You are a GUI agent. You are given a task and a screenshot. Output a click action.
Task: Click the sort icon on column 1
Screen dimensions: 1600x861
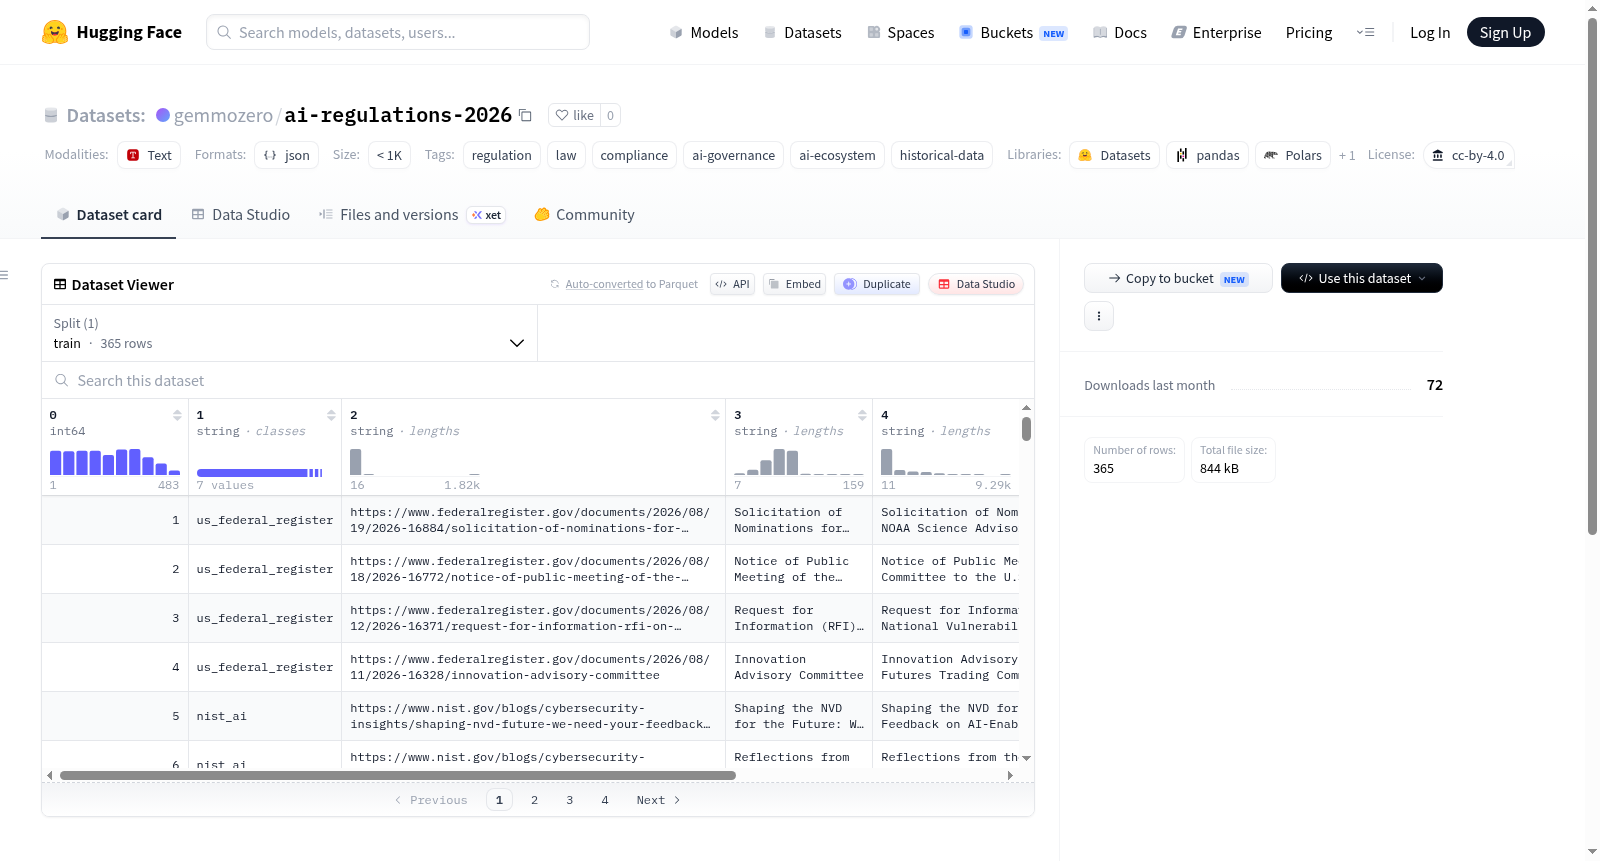(331, 415)
